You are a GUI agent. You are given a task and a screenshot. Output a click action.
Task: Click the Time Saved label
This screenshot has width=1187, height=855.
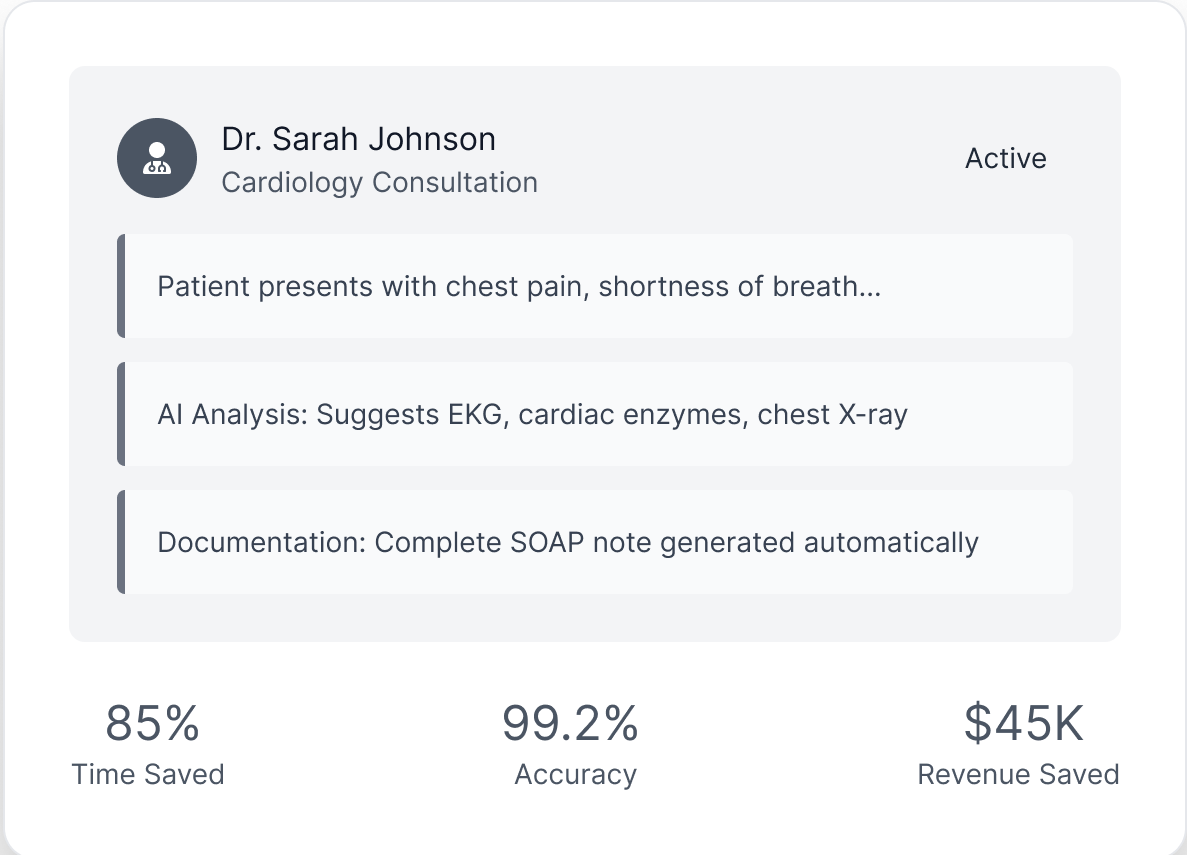(x=148, y=775)
